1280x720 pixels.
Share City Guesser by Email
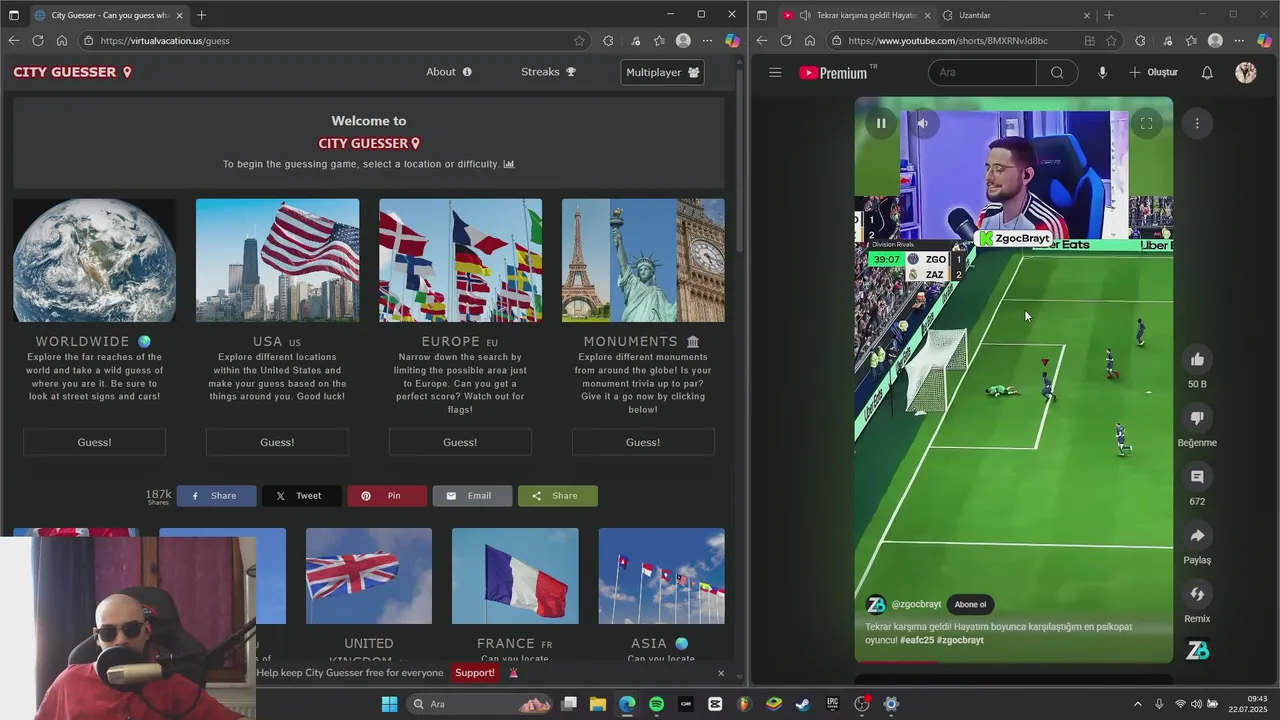click(x=472, y=496)
